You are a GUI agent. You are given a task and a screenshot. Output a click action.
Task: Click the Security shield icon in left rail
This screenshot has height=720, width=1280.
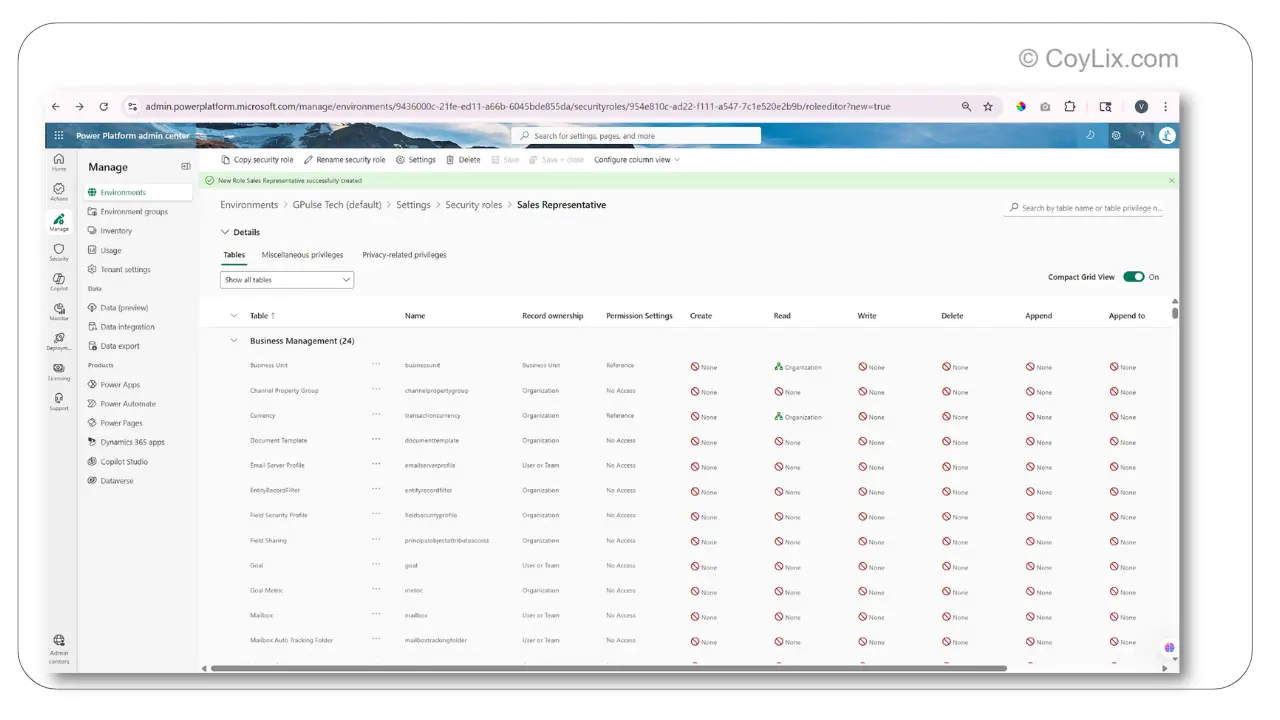click(x=59, y=250)
